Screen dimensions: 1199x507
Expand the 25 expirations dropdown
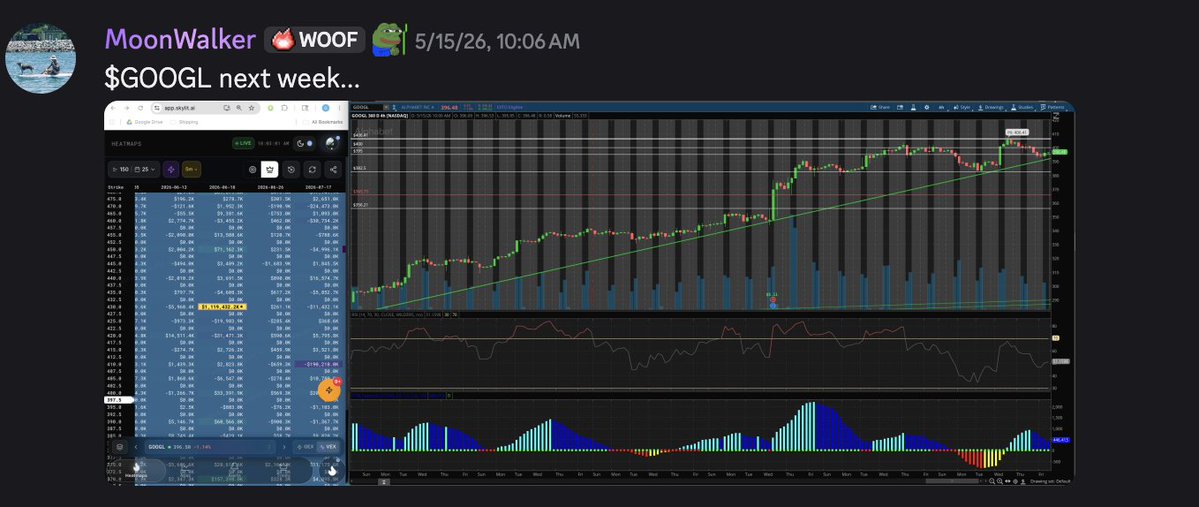coord(145,170)
